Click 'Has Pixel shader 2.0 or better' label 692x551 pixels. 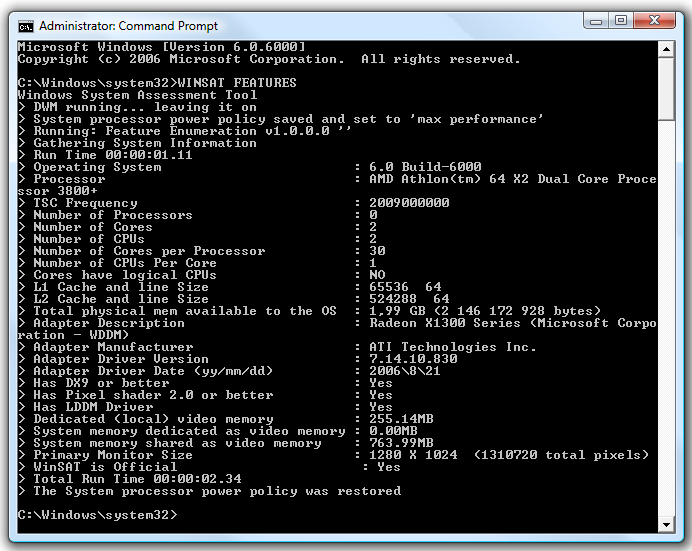point(153,395)
